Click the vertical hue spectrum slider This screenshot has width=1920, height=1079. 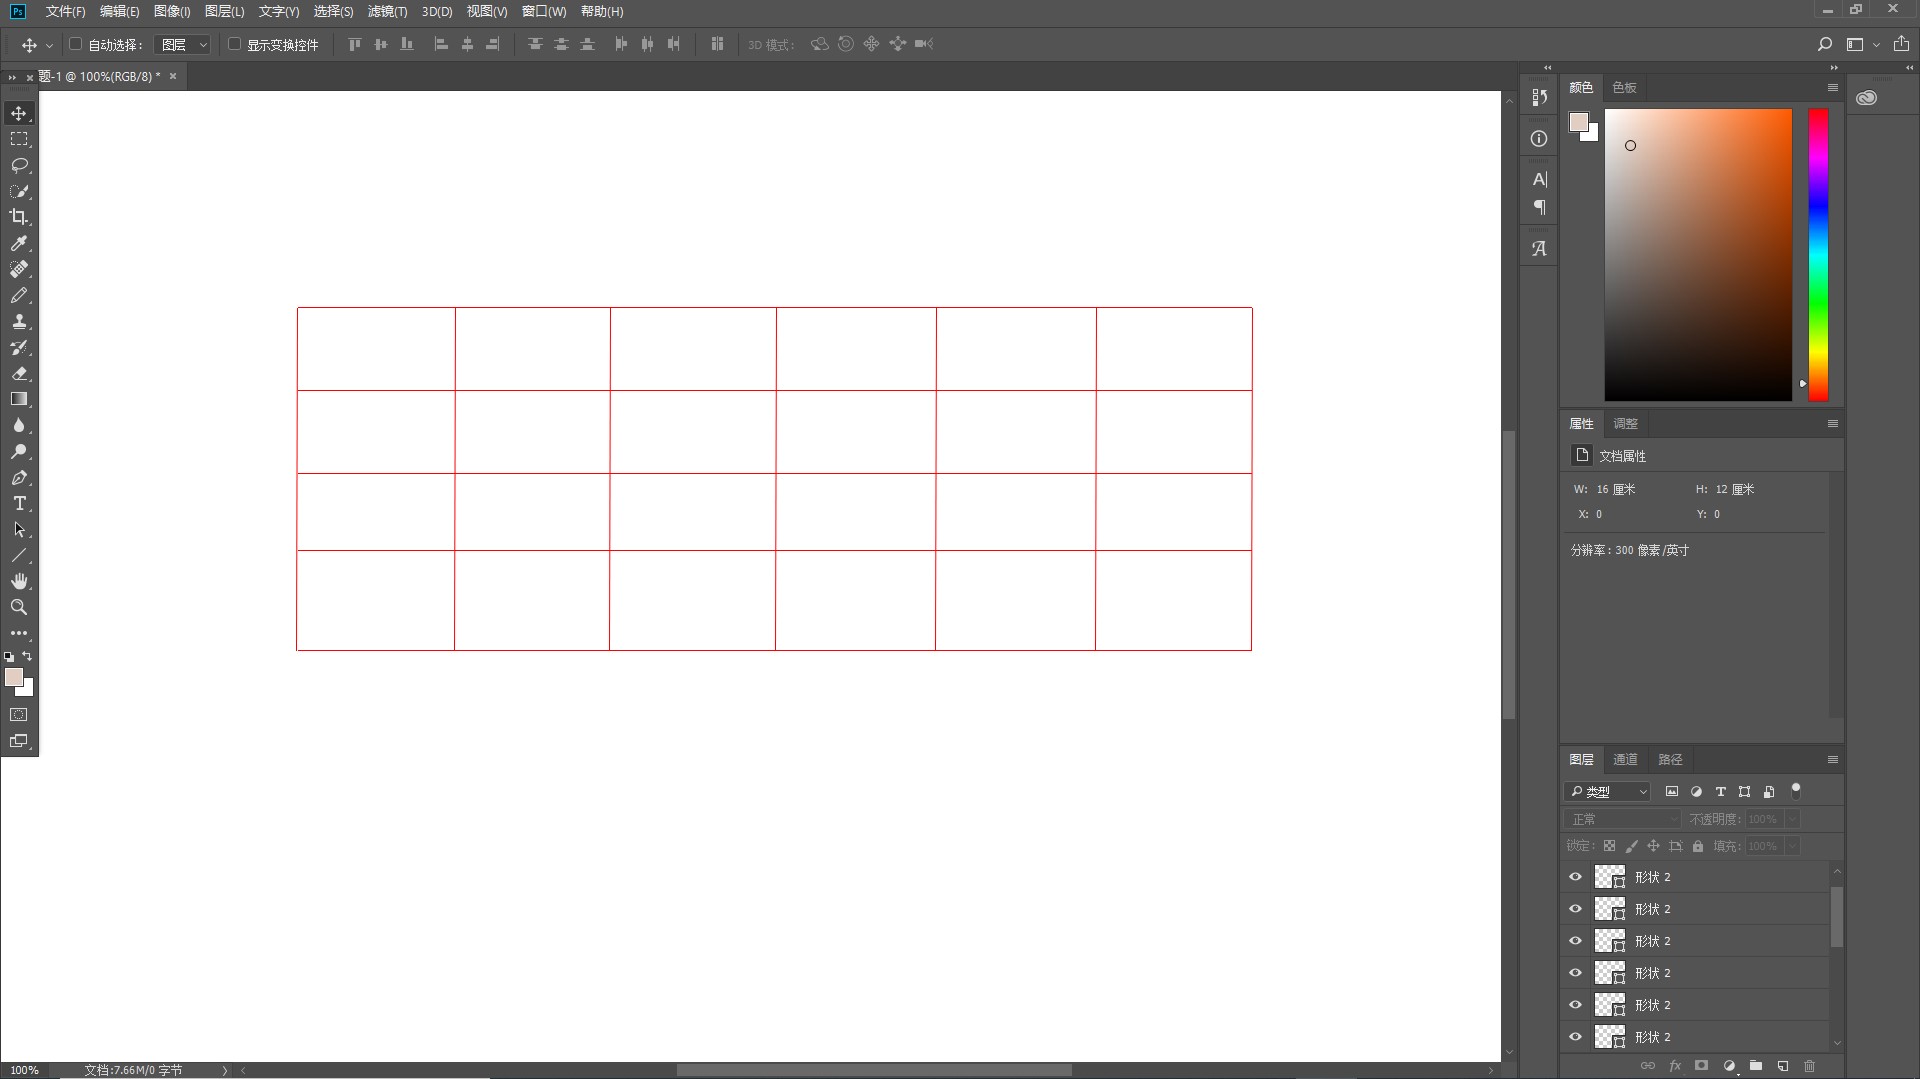1818,255
